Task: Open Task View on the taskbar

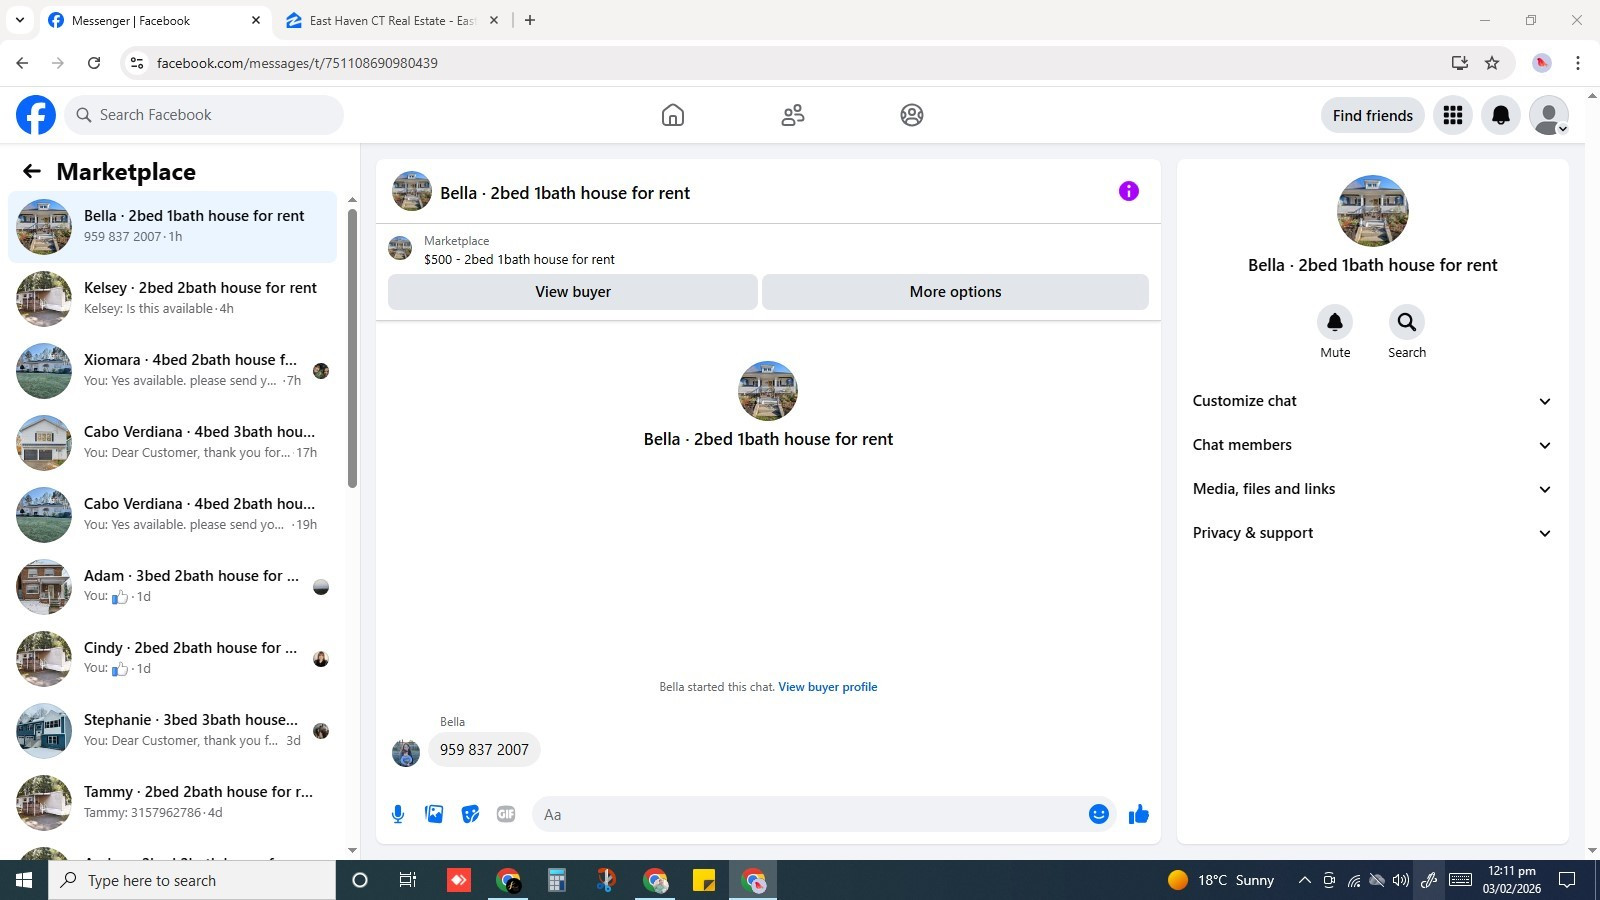Action: click(408, 880)
